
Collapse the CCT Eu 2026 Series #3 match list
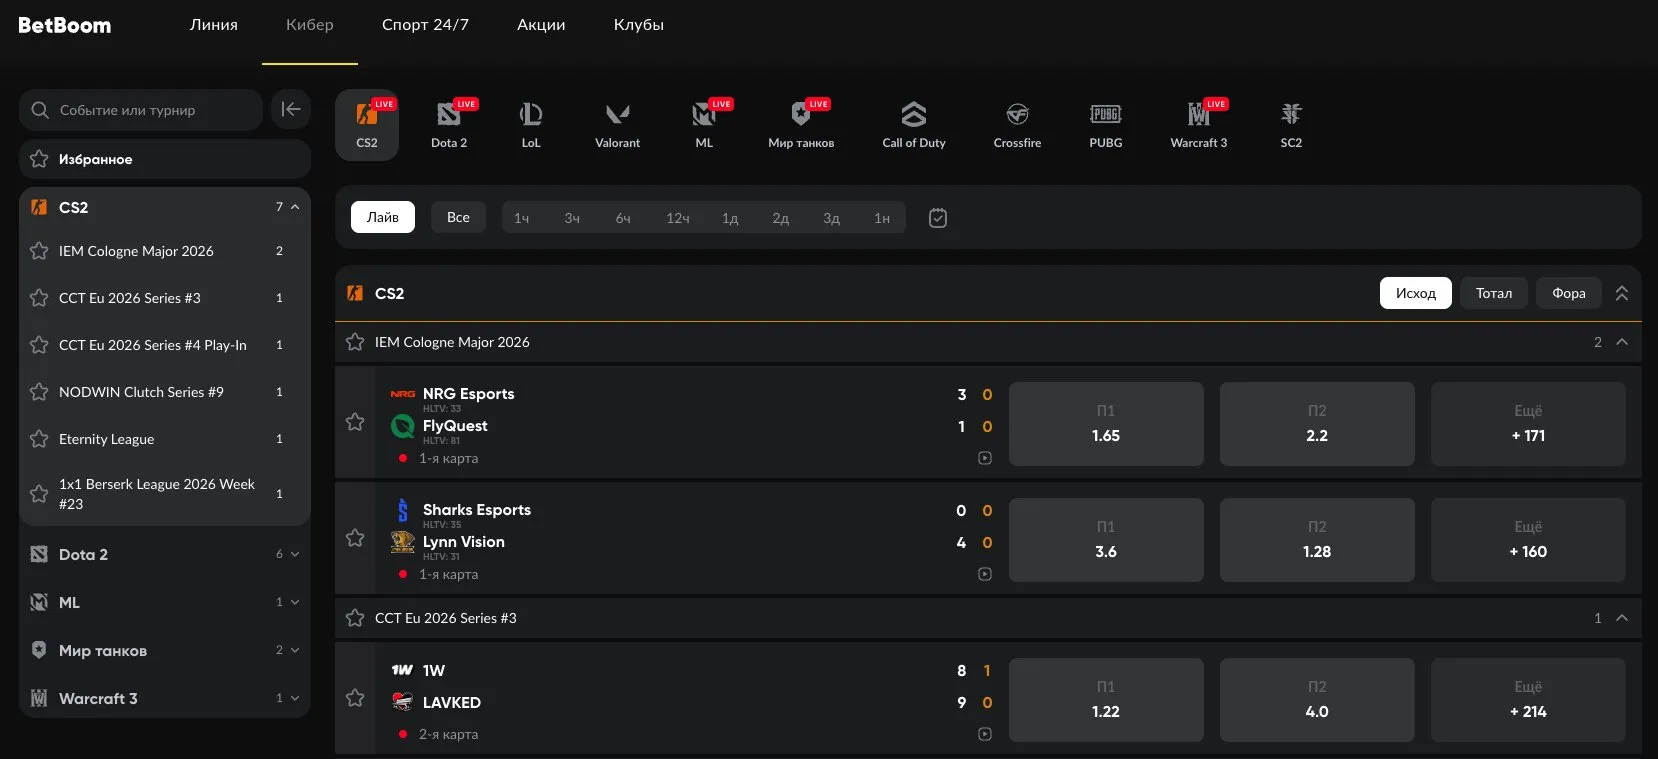tap(1622, 618)
